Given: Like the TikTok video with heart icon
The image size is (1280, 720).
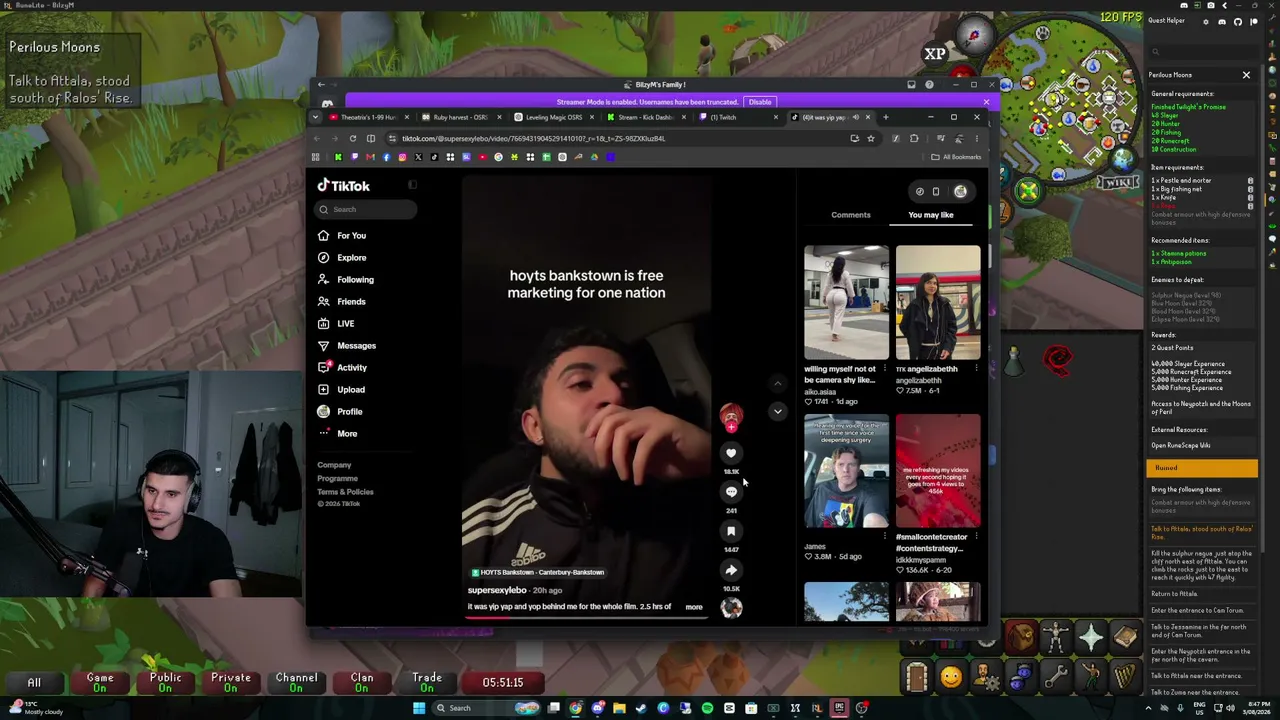Looking at the screenshot, I should (x=731, y=453).
